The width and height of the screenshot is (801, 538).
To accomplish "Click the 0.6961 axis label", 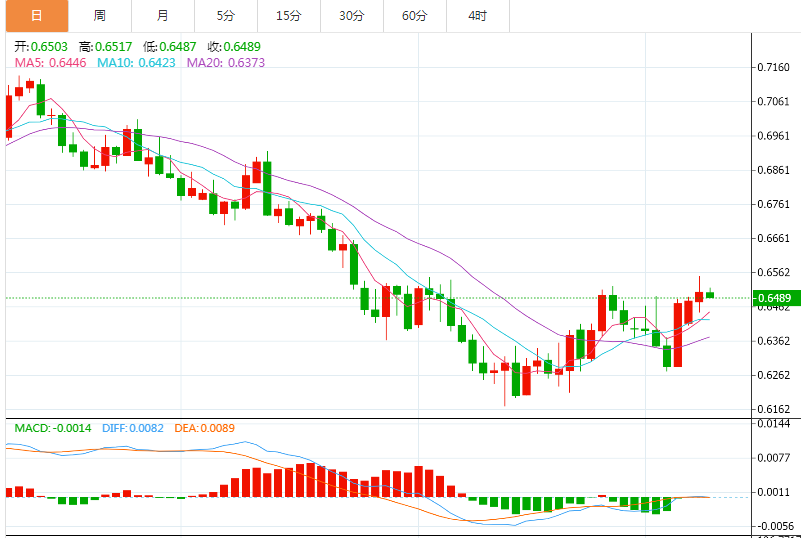I will click(x=773, y=136).
